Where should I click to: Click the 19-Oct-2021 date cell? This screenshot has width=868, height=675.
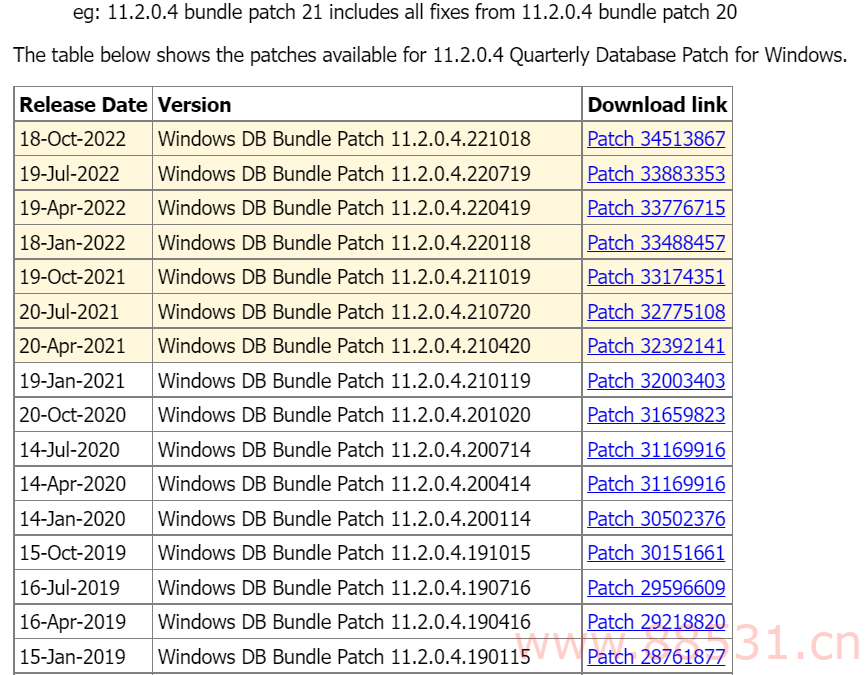pyautogui.click(x=84, y=277)
